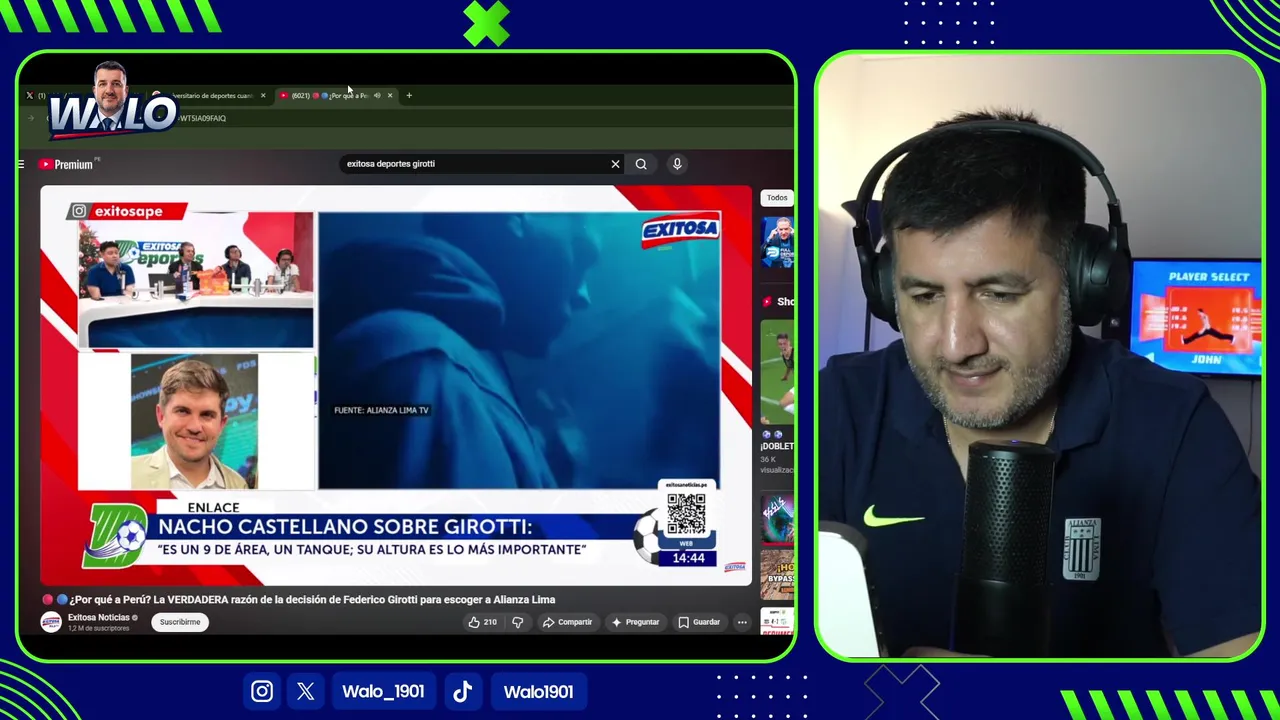Switch to the 'deportes' browser tab
Screen dimensions: 1280x720
(x=212, y=95)
